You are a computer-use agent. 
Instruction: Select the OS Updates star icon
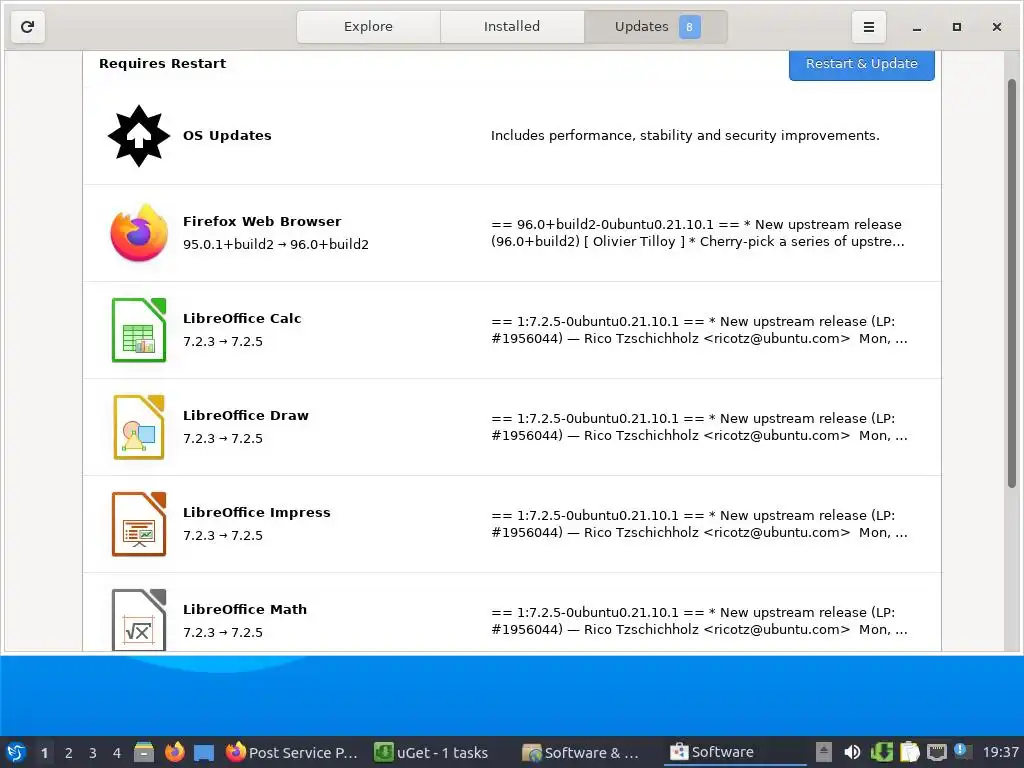[138, 136]
